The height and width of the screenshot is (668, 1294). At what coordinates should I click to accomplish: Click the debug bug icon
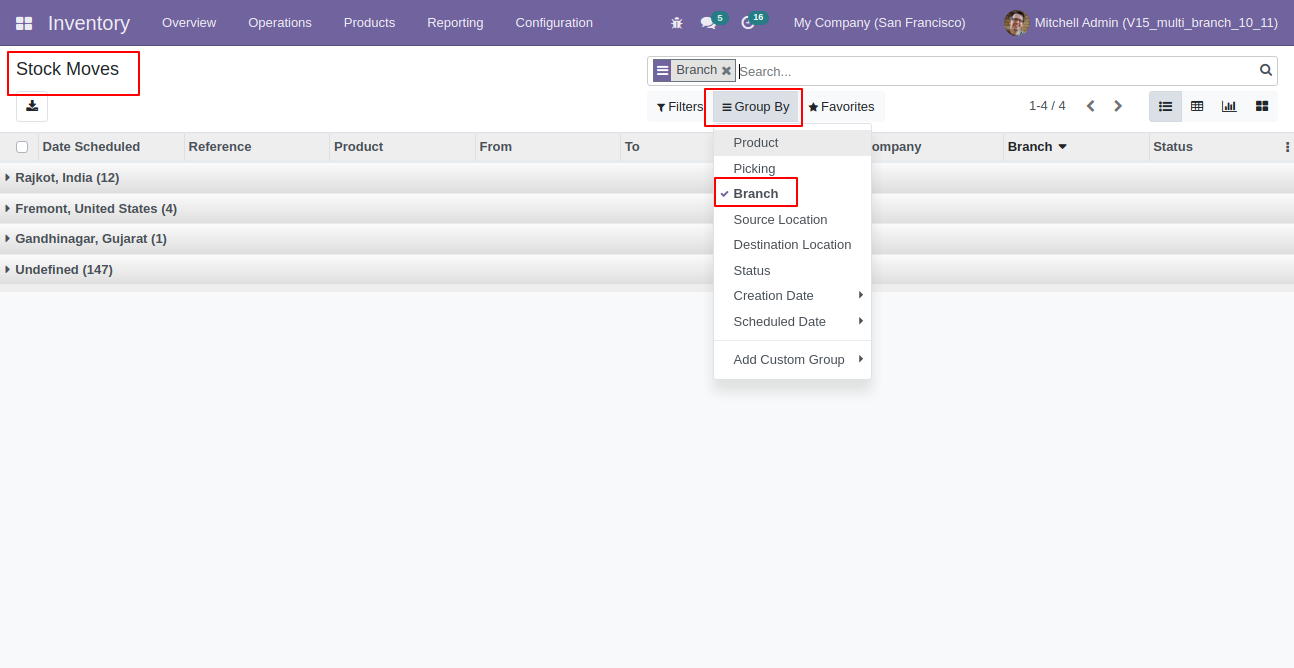[677, 23]
